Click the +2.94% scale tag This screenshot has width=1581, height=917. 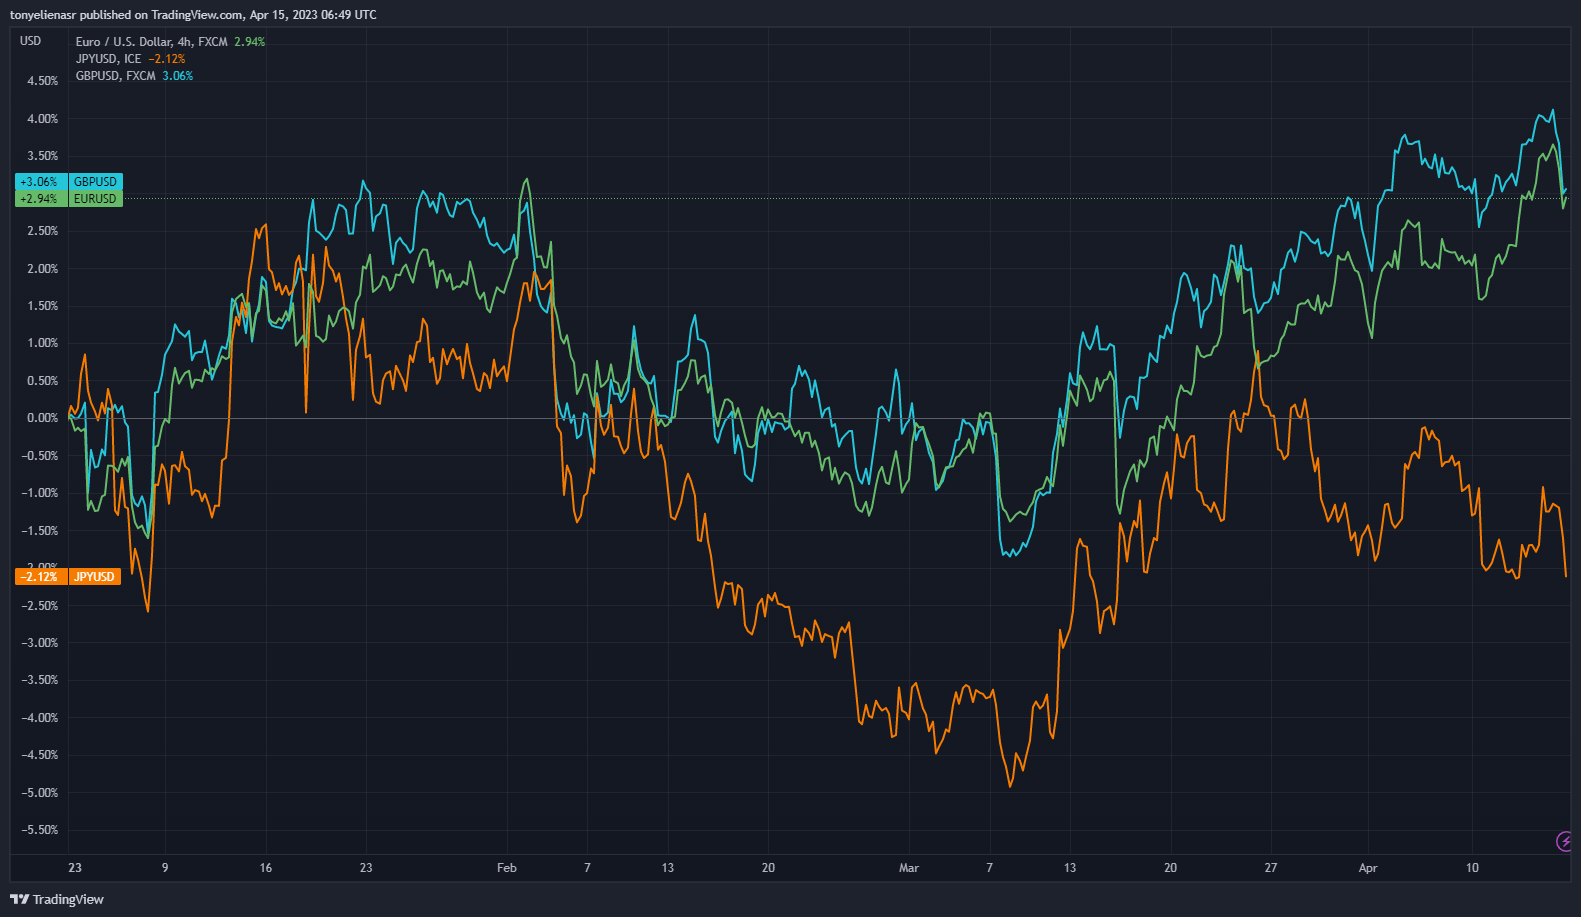click(40, 199)
